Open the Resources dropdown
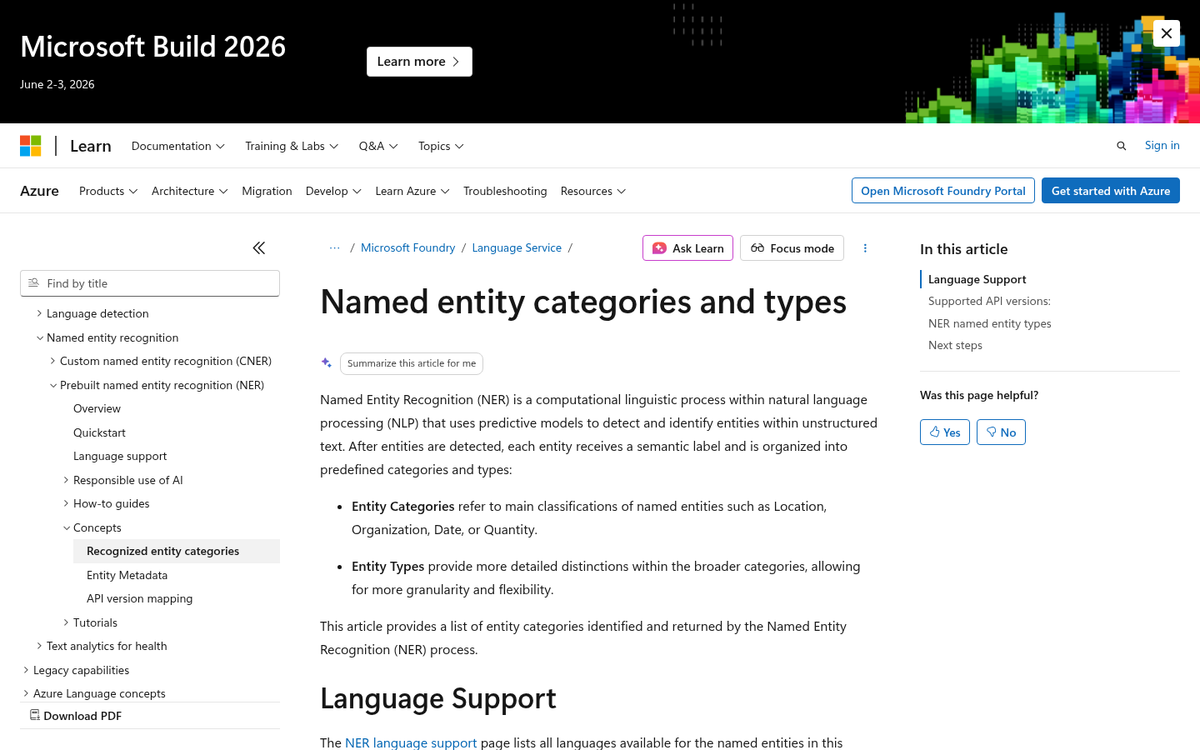1200x750 pixels. click(593, 191)
